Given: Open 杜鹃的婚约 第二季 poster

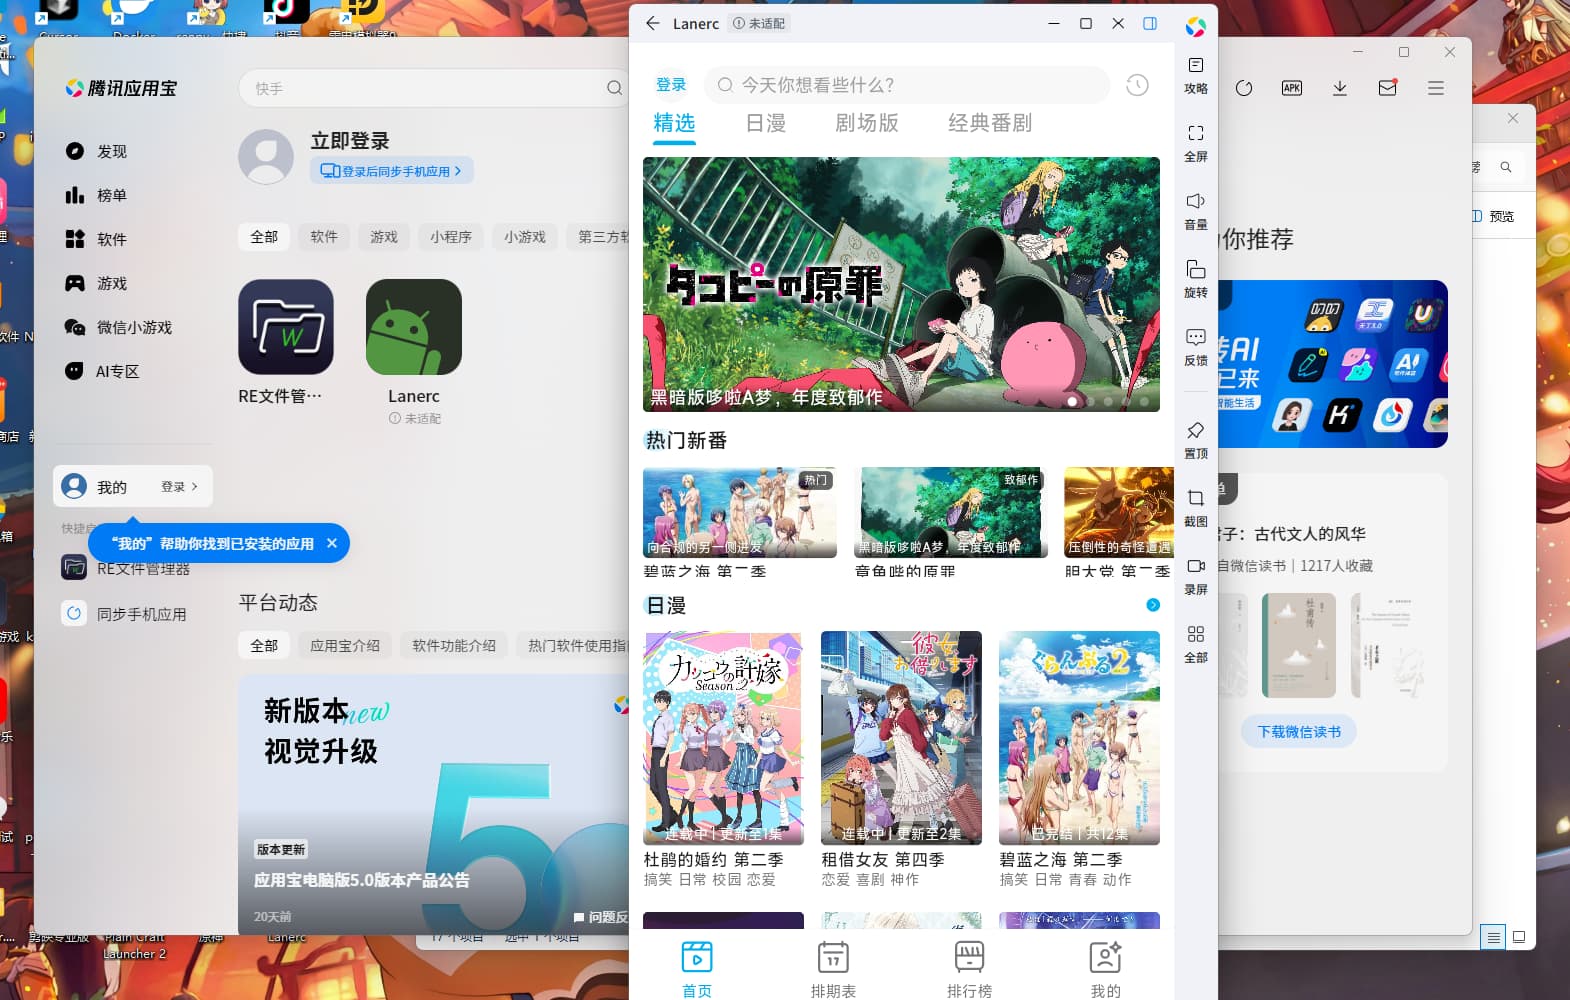Looking at the screenshot, I should (x=723, y=738).
